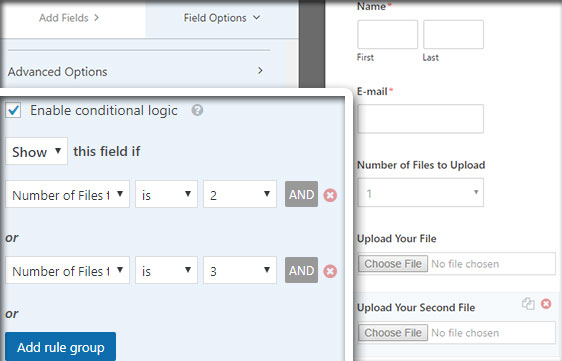Select the Upload Your Second File label
The image size is (562, 361).
(x=416, y=307)
